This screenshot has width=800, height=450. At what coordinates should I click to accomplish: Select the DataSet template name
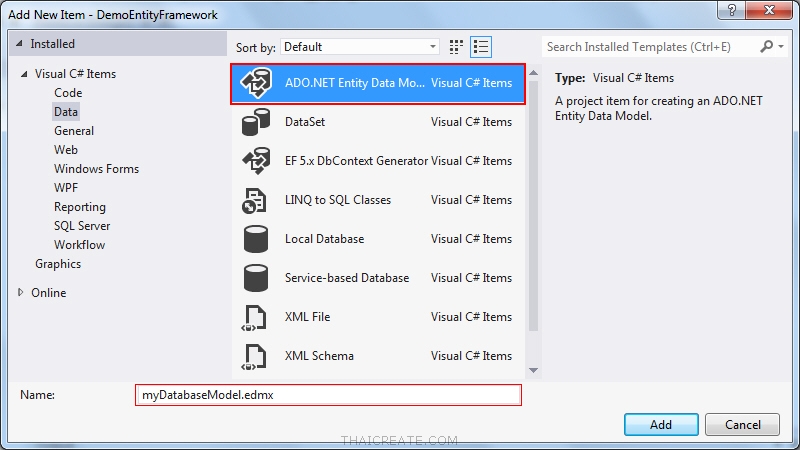tap(305, 122)
